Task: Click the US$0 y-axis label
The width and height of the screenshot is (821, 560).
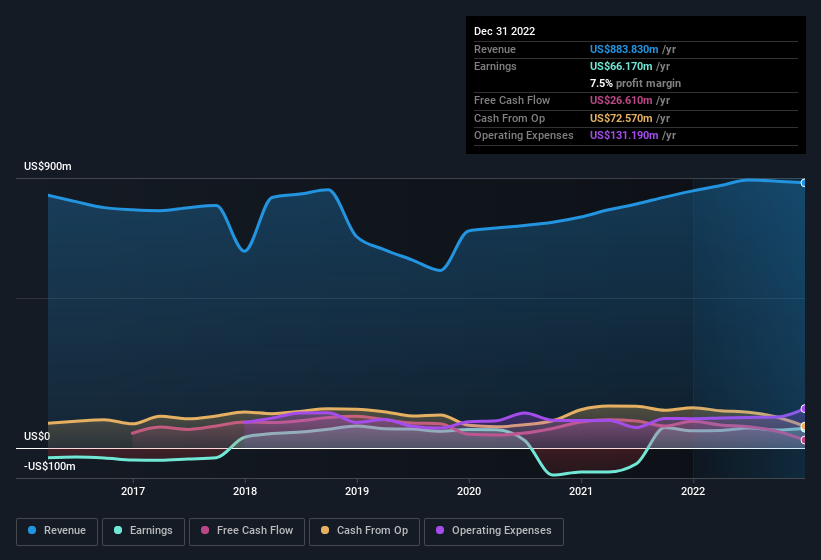Action: tap(37, 436)
